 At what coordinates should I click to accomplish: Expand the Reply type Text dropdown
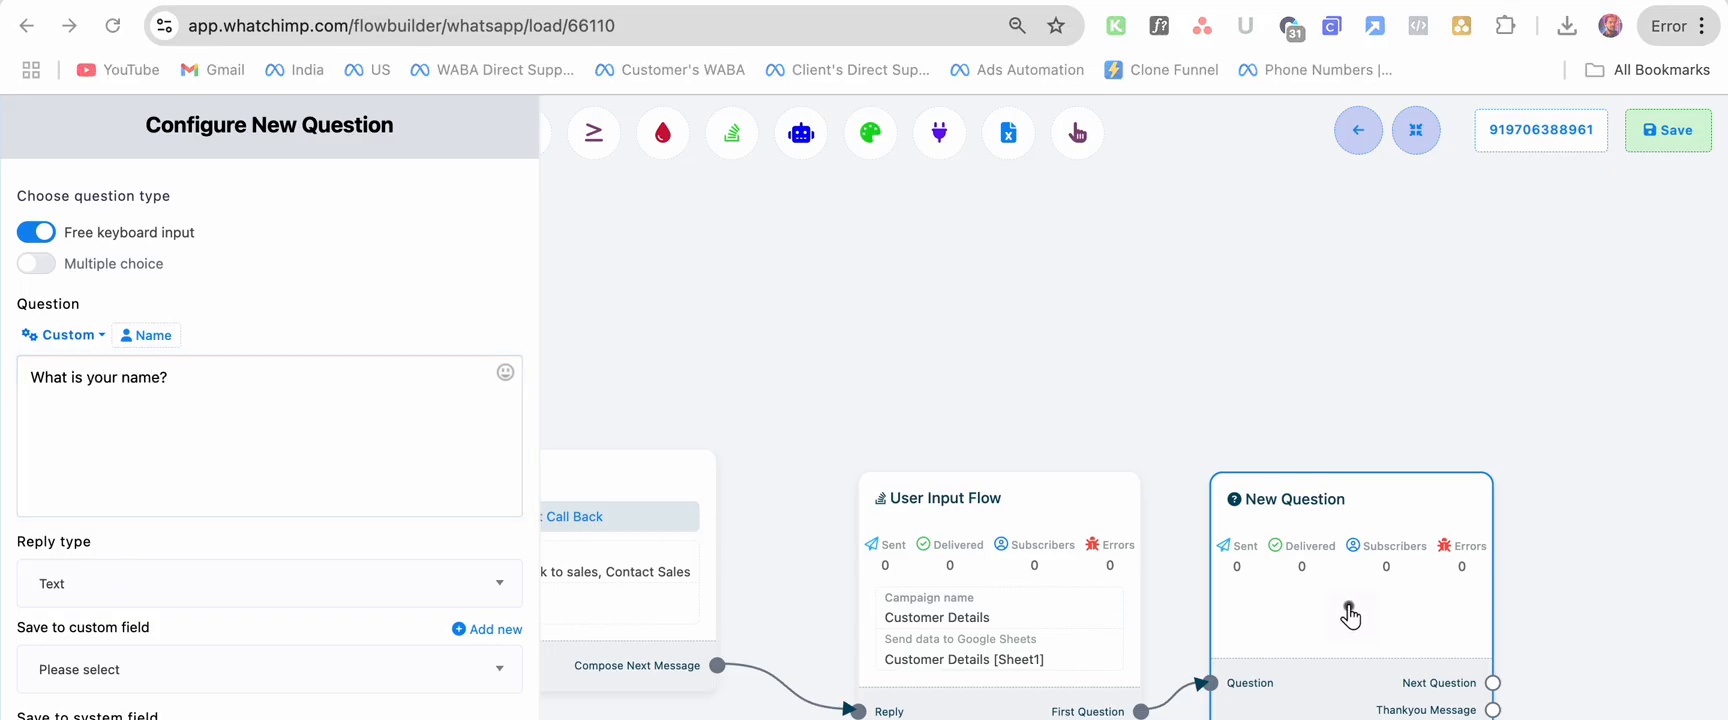tap(270, 583)
